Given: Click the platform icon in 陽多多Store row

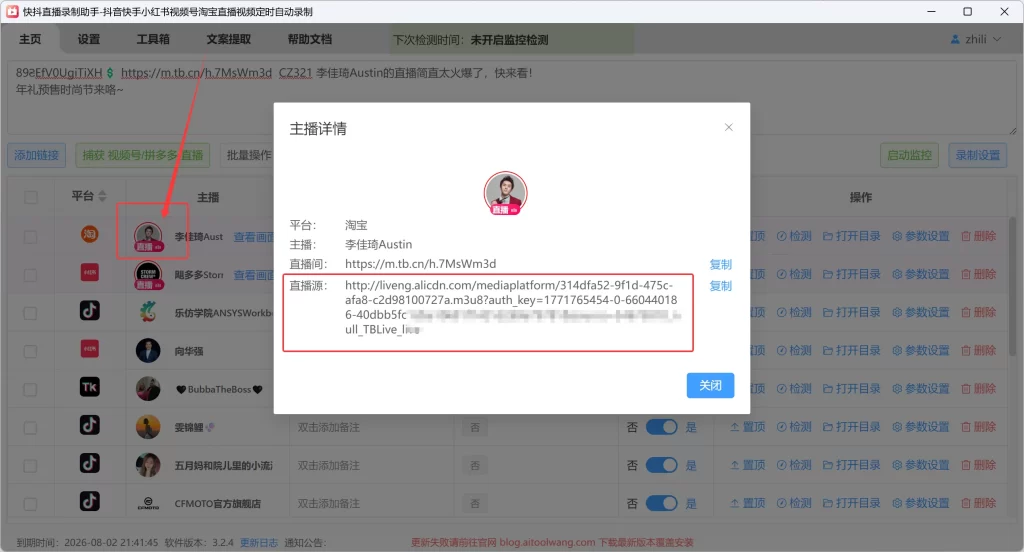Looking at the screenshot, I should coord(89,272).
